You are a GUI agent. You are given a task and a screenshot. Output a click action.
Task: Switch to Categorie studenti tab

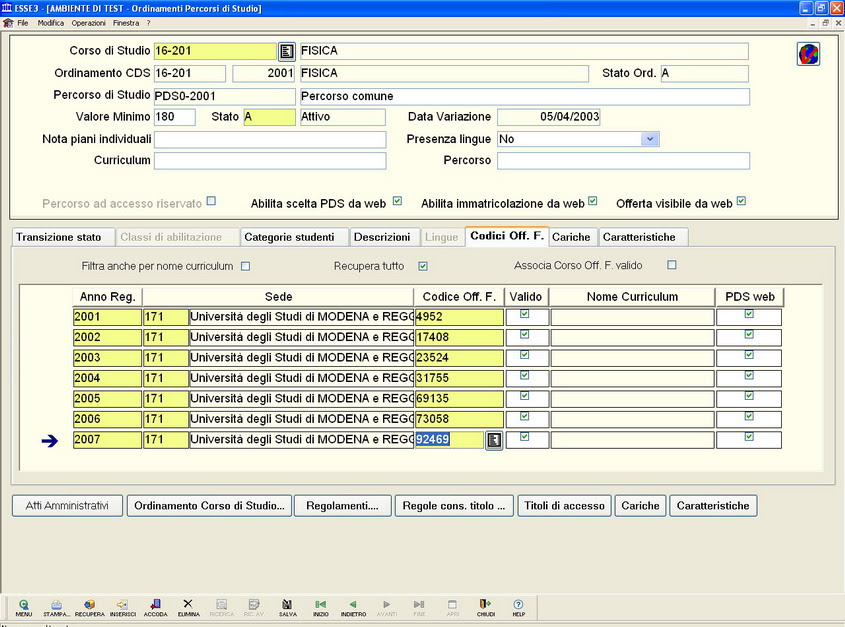click(x=294, y=237)
